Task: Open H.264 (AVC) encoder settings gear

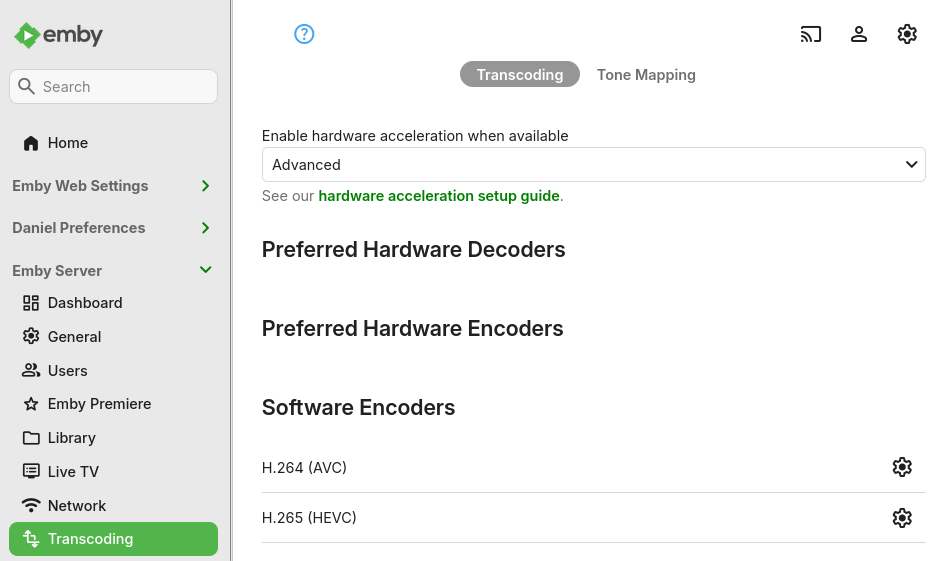Action: click(902, 467)
